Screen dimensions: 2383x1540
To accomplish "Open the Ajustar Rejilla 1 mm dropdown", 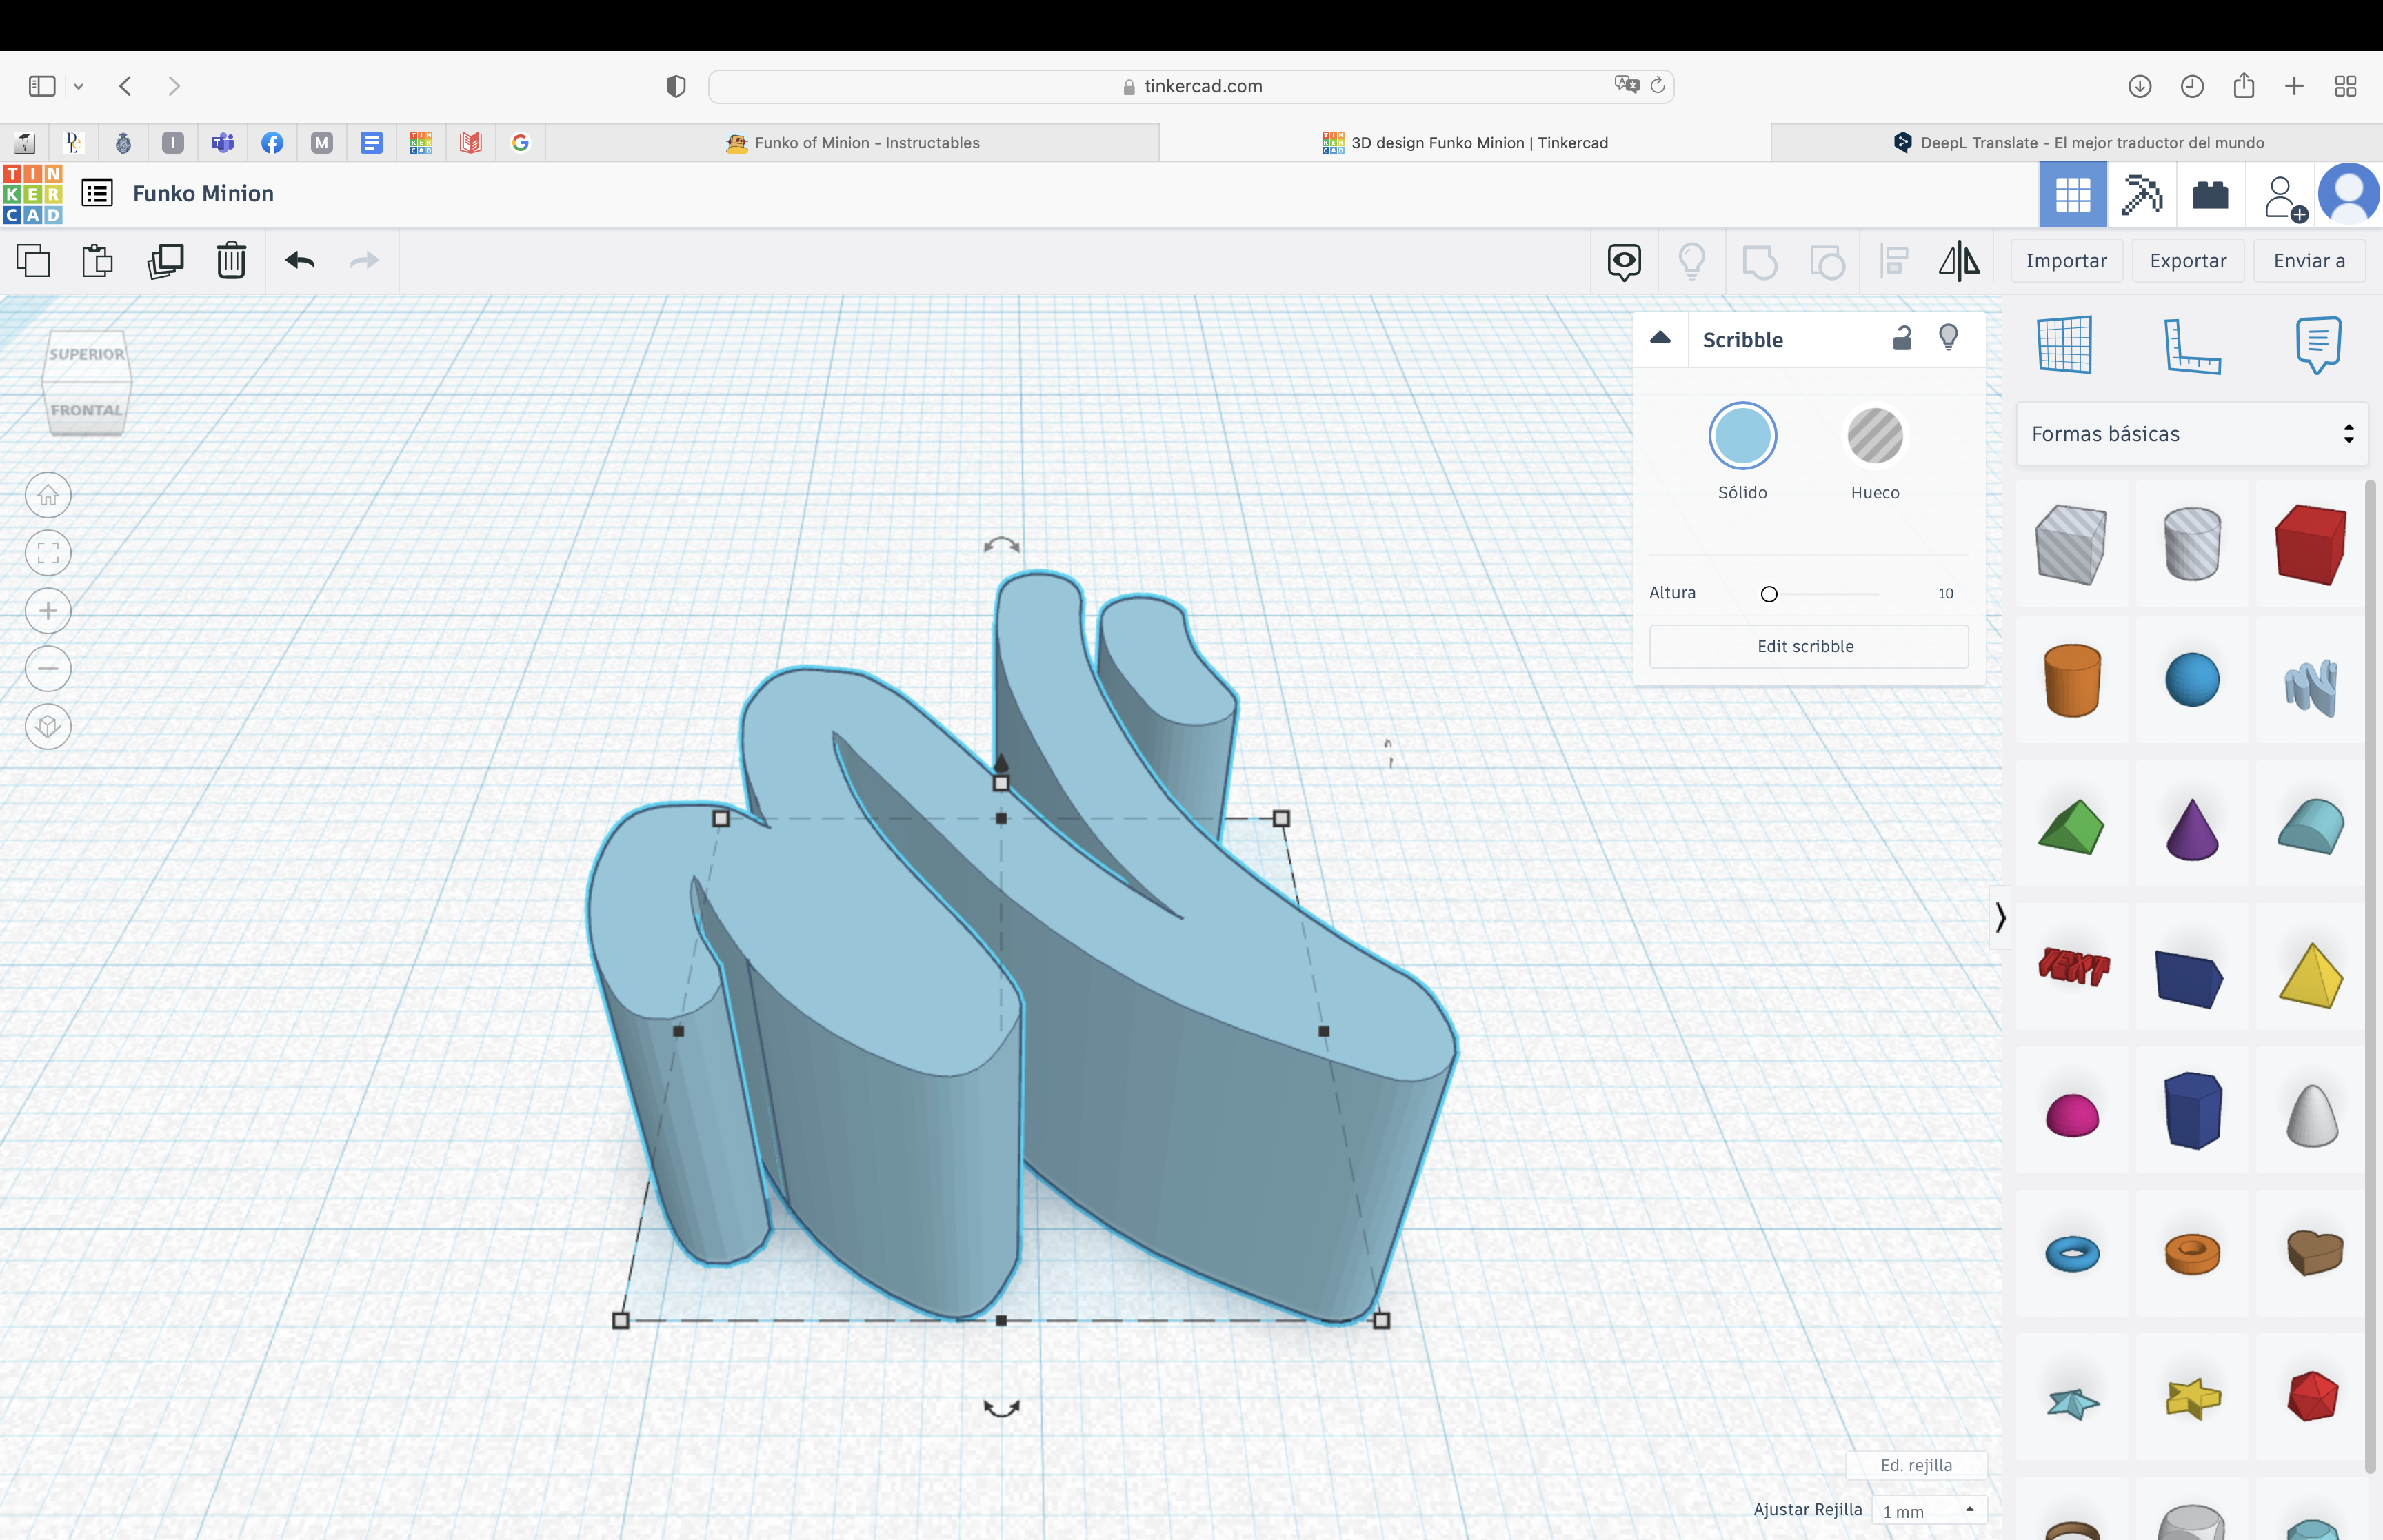I will click(x=1928, y=1511).
